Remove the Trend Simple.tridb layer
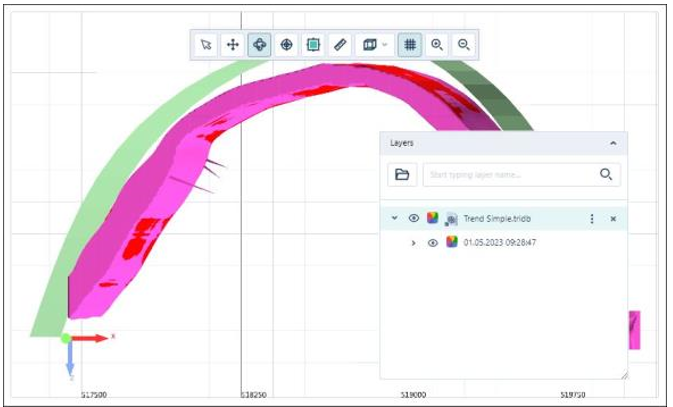The width and height of the screenshot is (673, 407). pyautogui.click(x=613, y=218)
